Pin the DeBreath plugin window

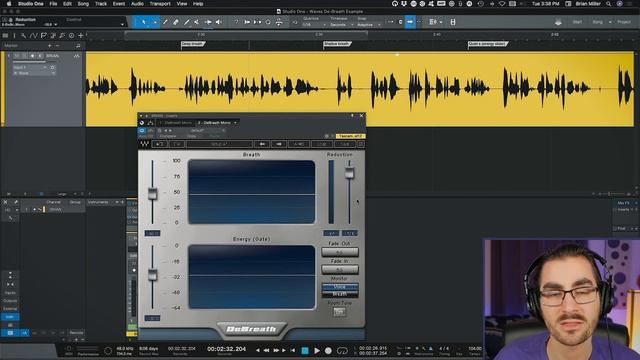point(352,116)
